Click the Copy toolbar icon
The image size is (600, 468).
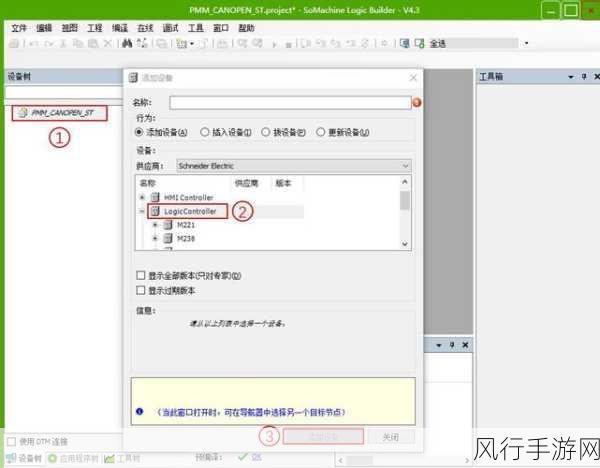pos(78,44)
